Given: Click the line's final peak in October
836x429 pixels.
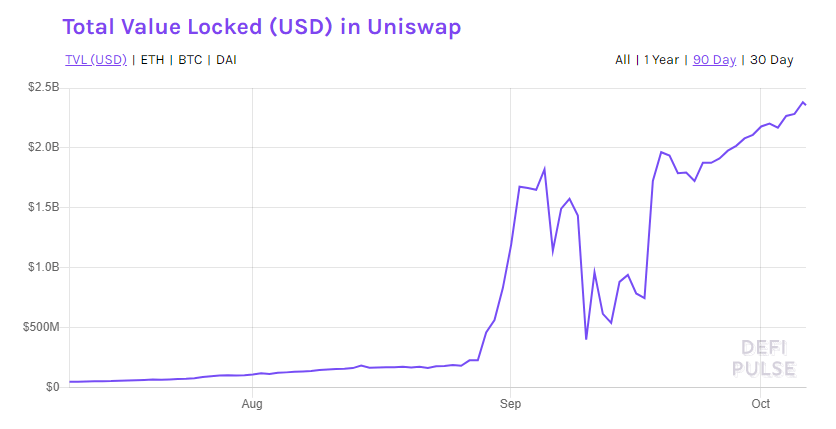Looking at the screenshot, I should click(x=803, y=101).
